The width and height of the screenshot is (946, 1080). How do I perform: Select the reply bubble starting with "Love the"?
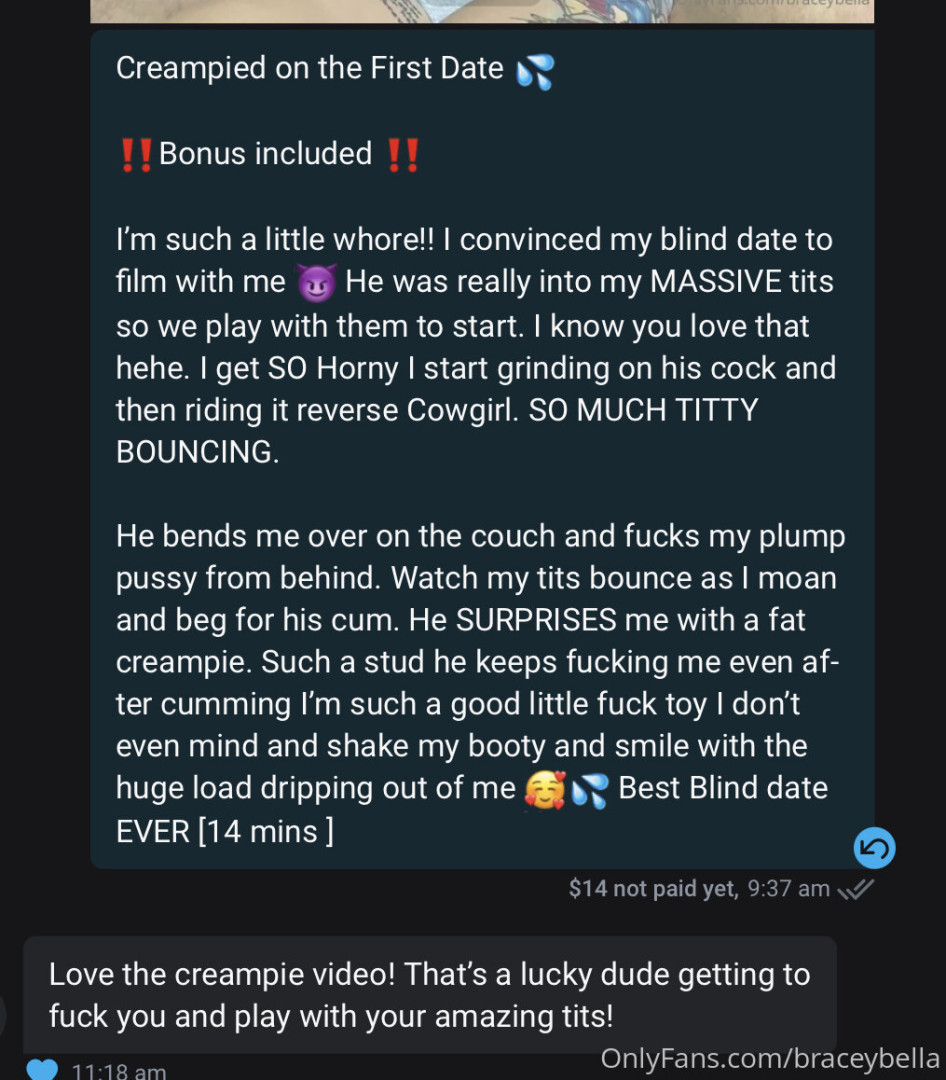[430, 995]
